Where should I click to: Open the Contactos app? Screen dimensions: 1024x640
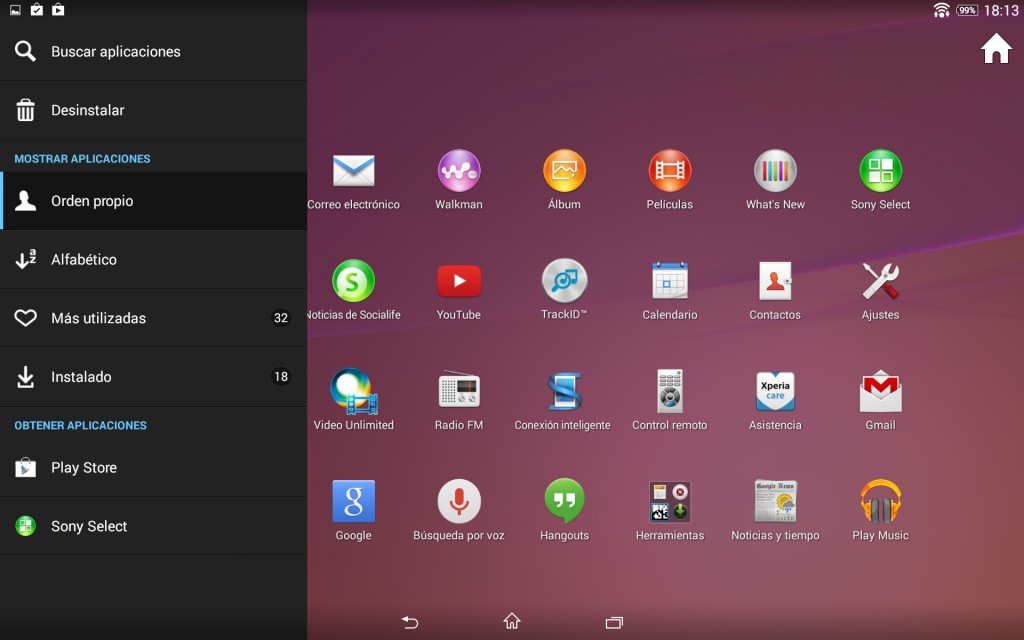click(x=775, y=281)
